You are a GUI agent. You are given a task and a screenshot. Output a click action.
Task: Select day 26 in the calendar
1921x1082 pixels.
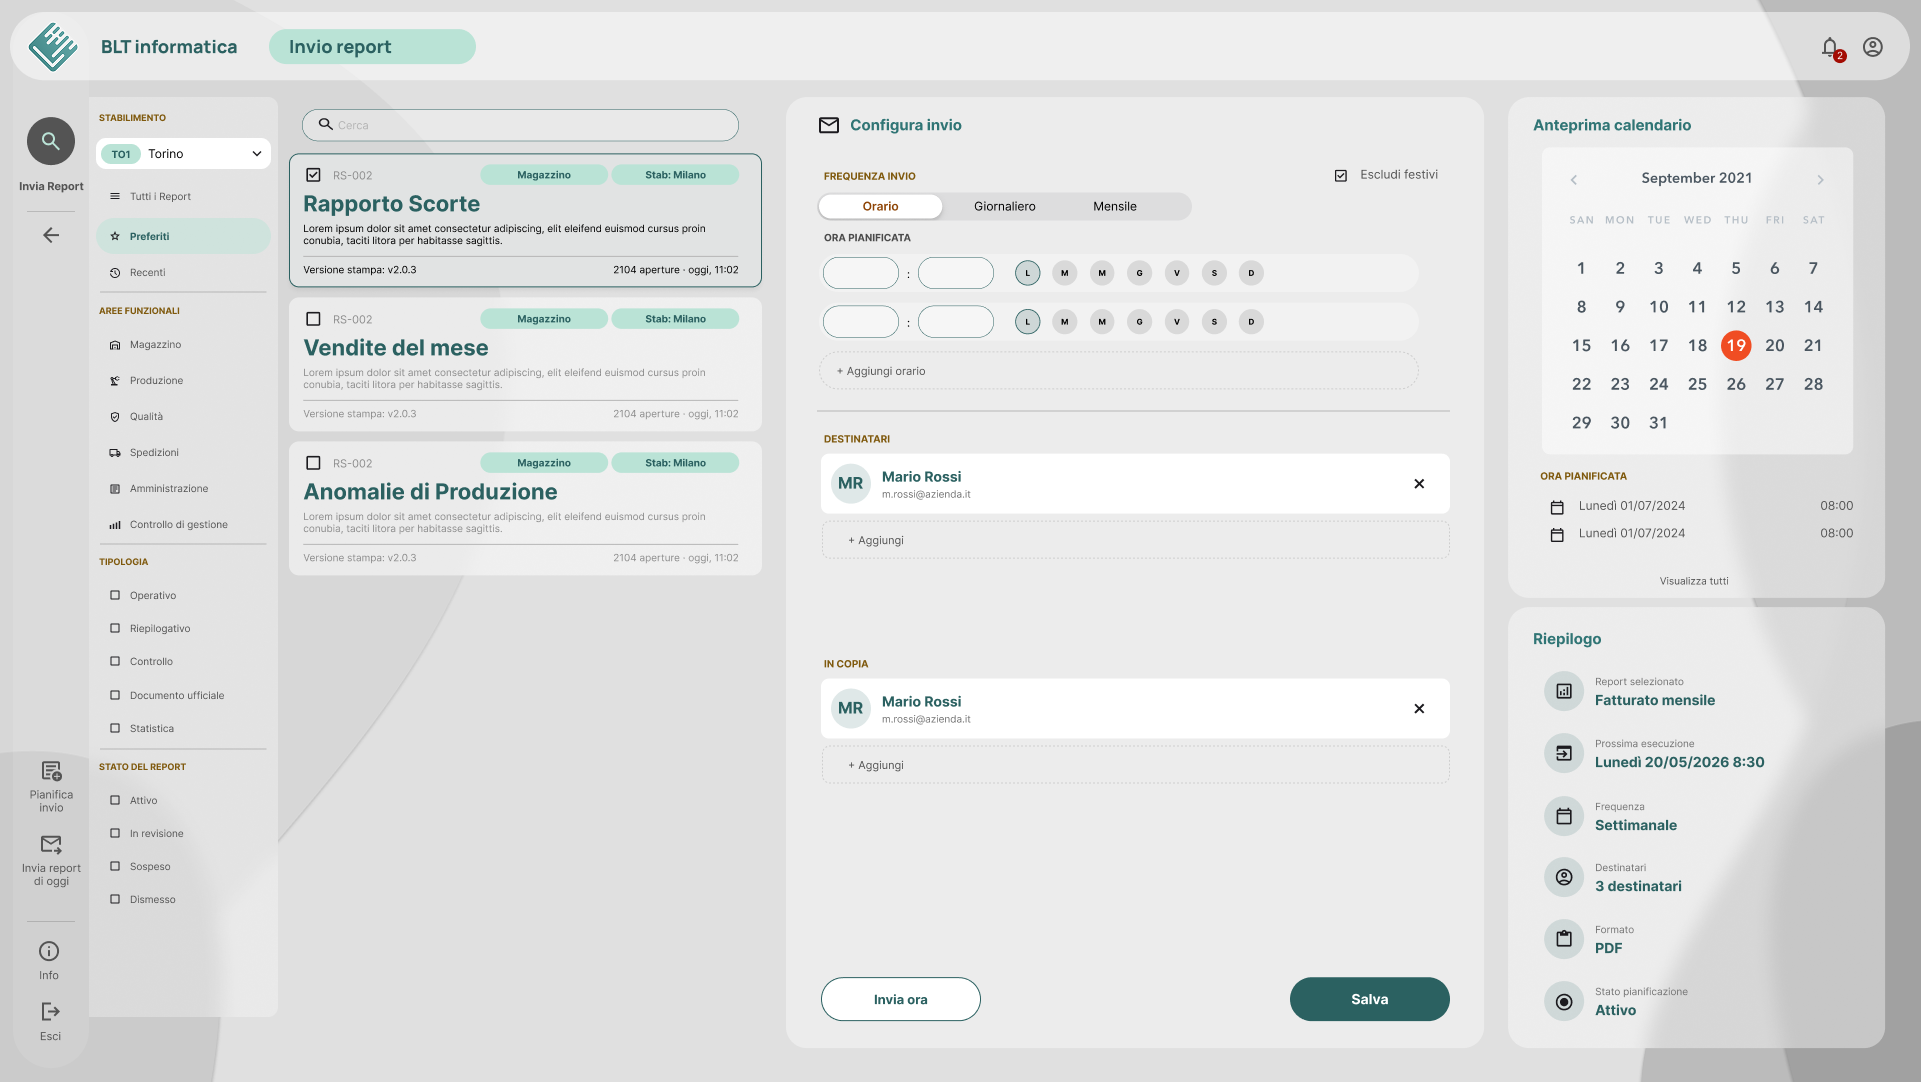(x=1736, y=384)
